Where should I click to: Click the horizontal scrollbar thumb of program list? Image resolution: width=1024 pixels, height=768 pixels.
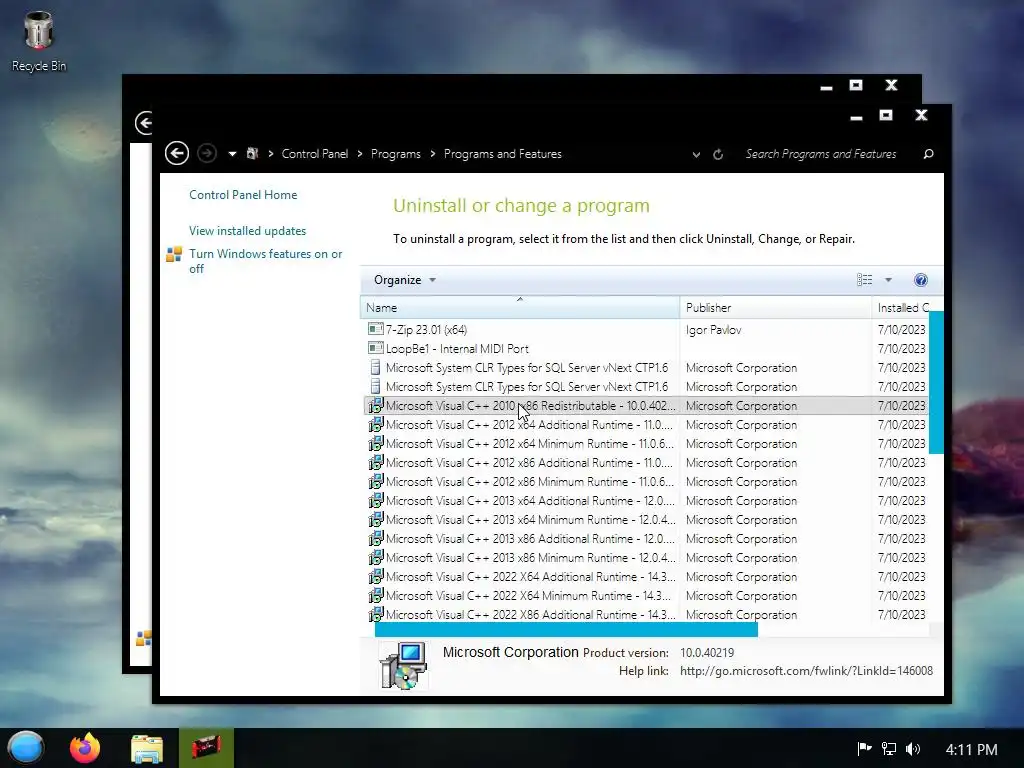coord(566,630)
